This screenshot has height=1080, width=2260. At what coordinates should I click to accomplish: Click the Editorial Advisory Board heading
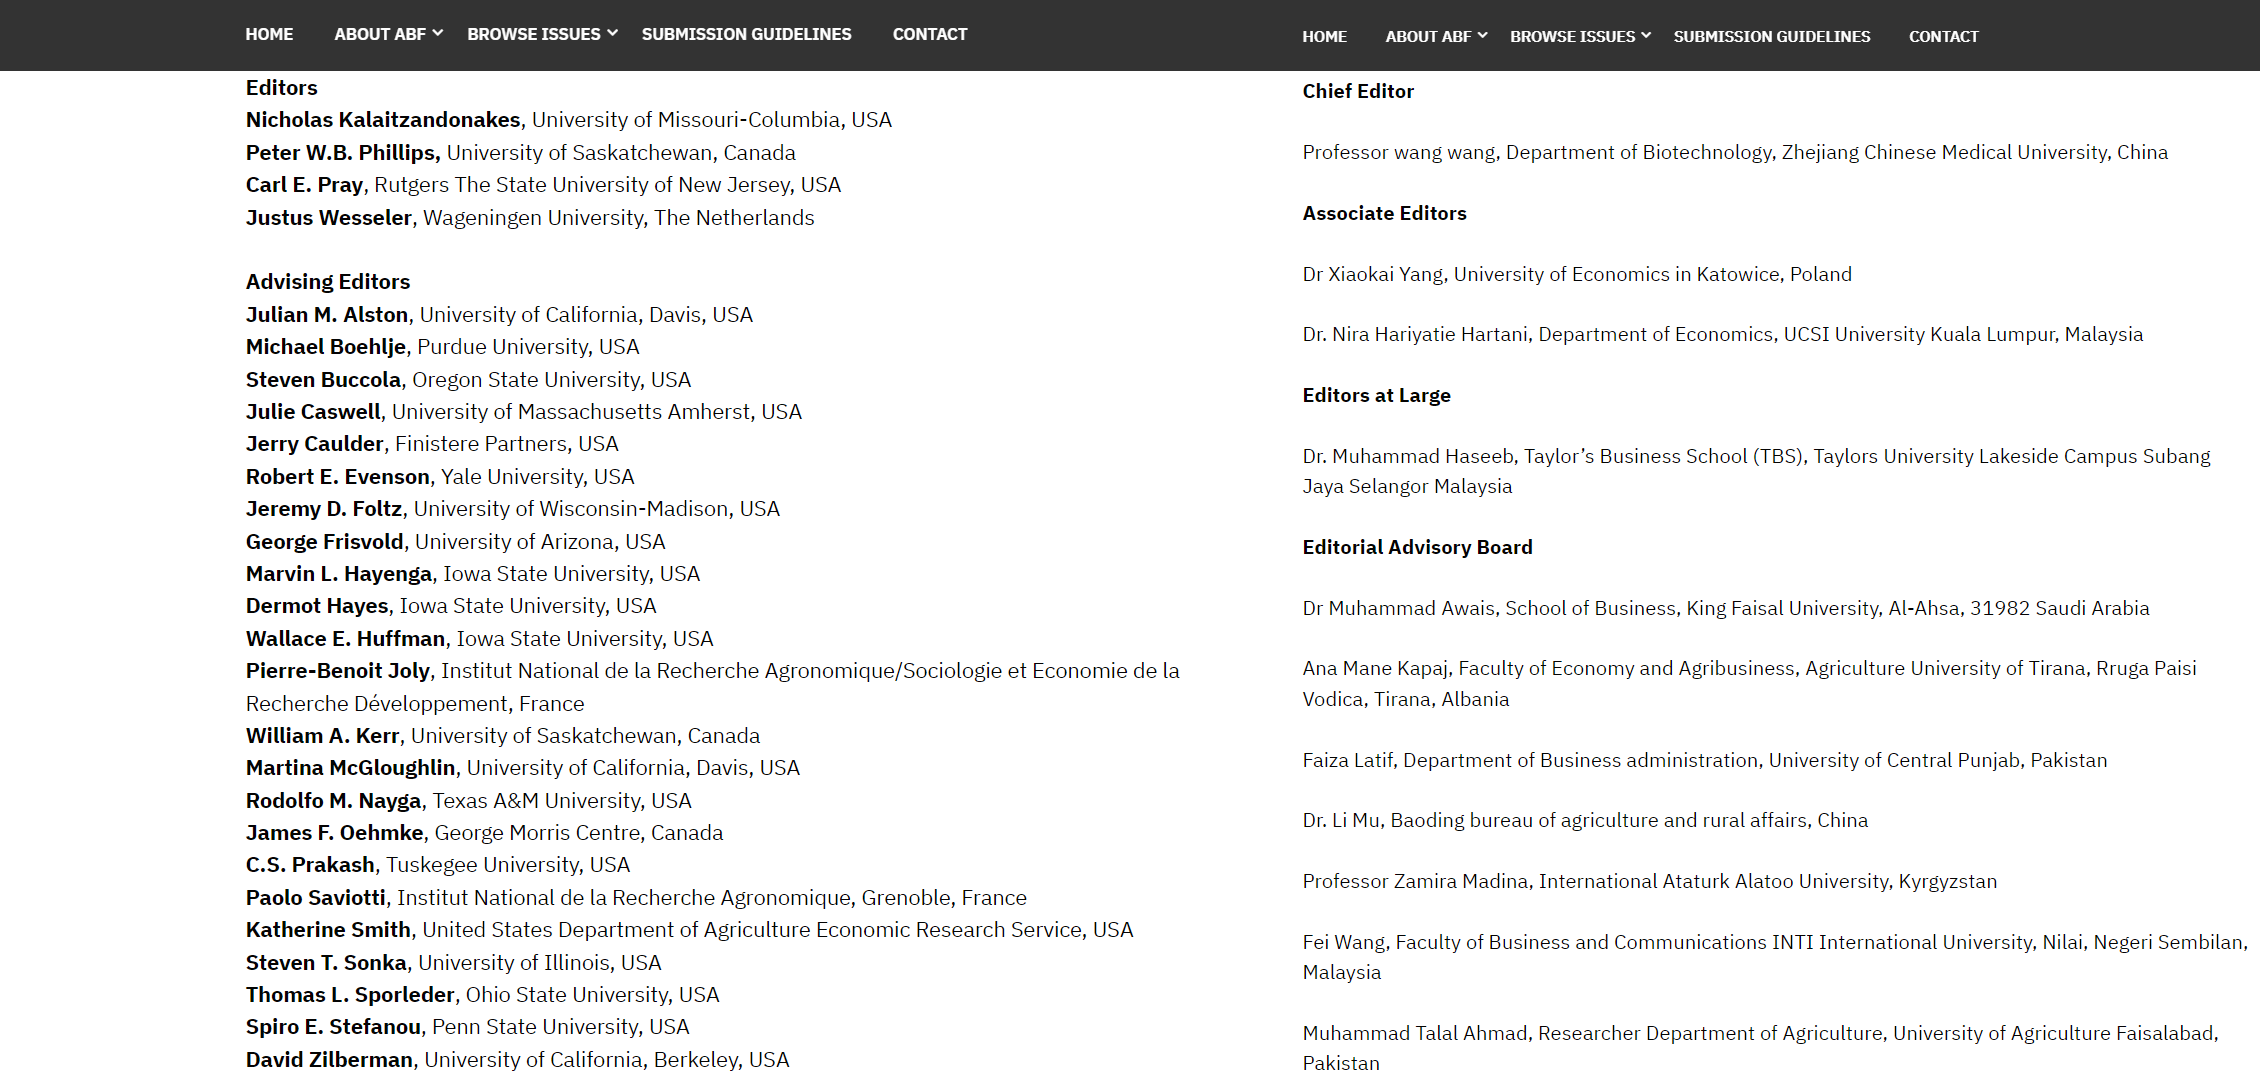(1416, 547)
